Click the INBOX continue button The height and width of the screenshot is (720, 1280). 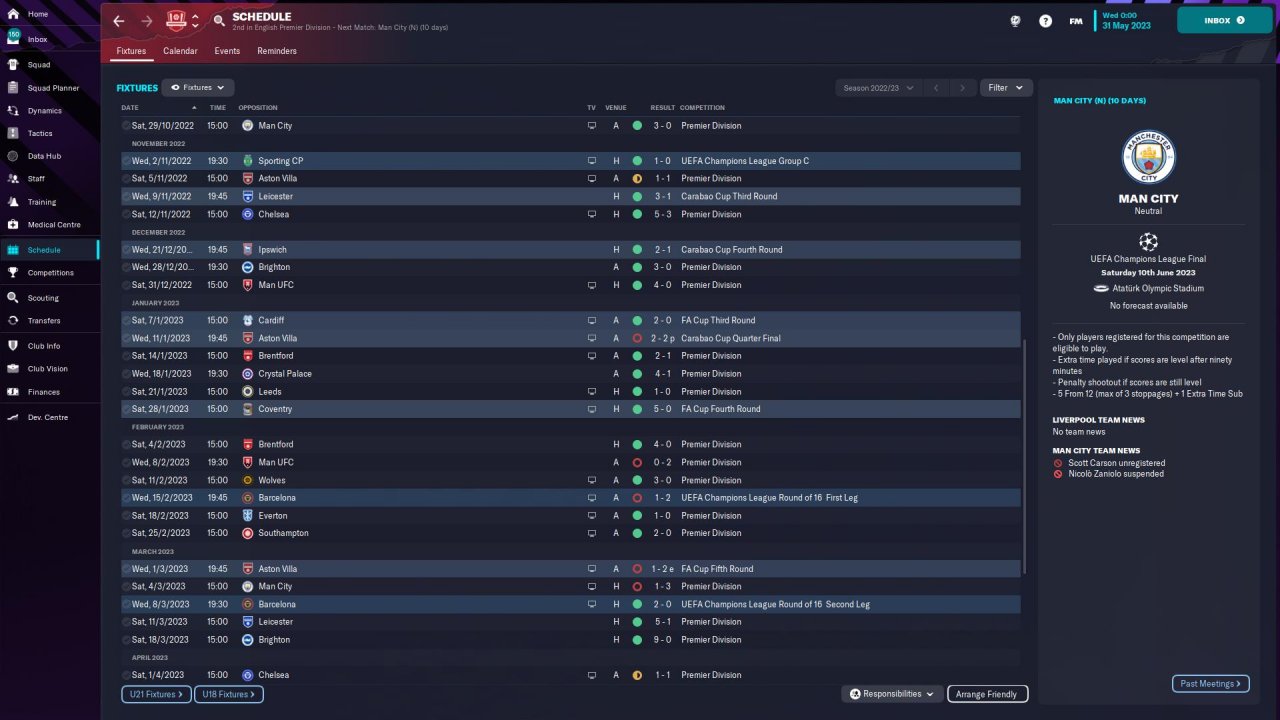tap(1225, 20)
